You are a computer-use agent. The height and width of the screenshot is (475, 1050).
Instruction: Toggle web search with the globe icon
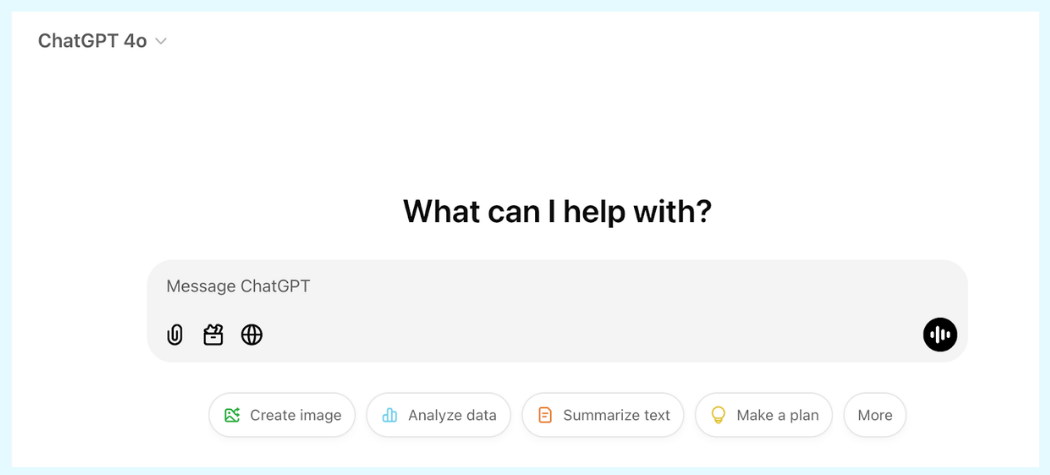252,335
